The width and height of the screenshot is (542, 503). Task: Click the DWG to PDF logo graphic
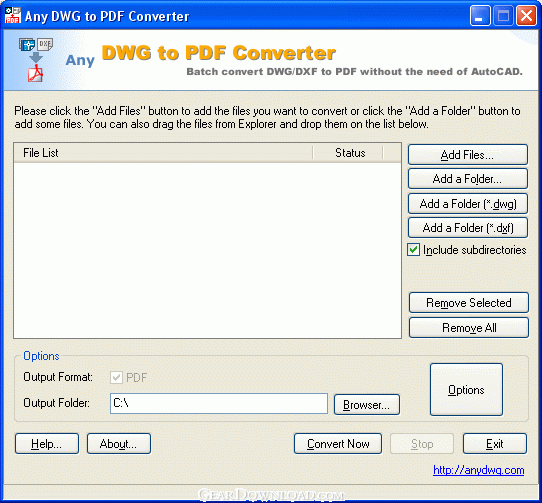tap(36, 60)
